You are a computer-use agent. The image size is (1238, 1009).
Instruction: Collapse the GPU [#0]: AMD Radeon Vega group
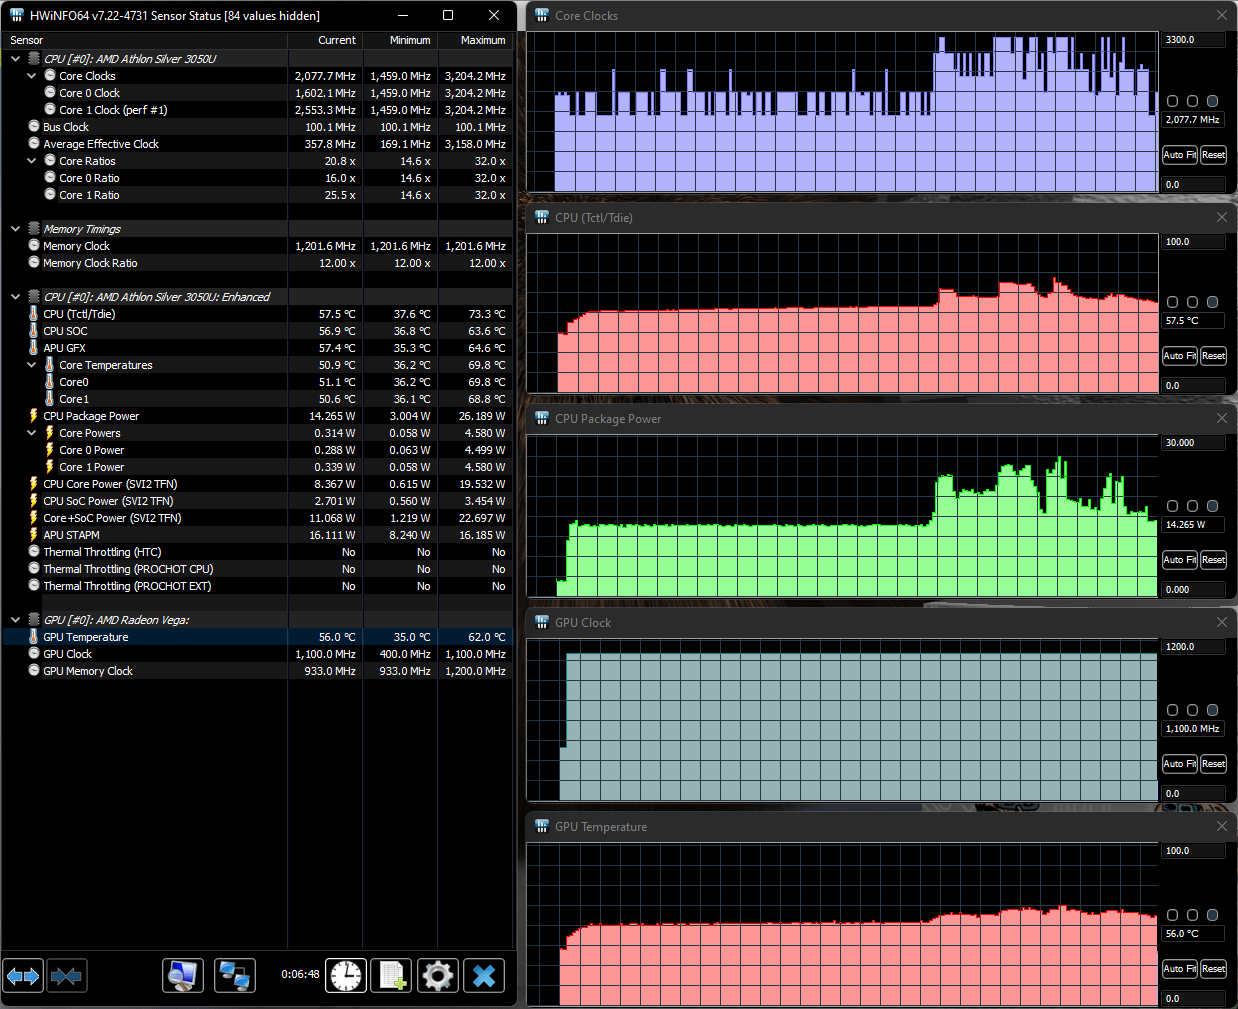[15, 620]
